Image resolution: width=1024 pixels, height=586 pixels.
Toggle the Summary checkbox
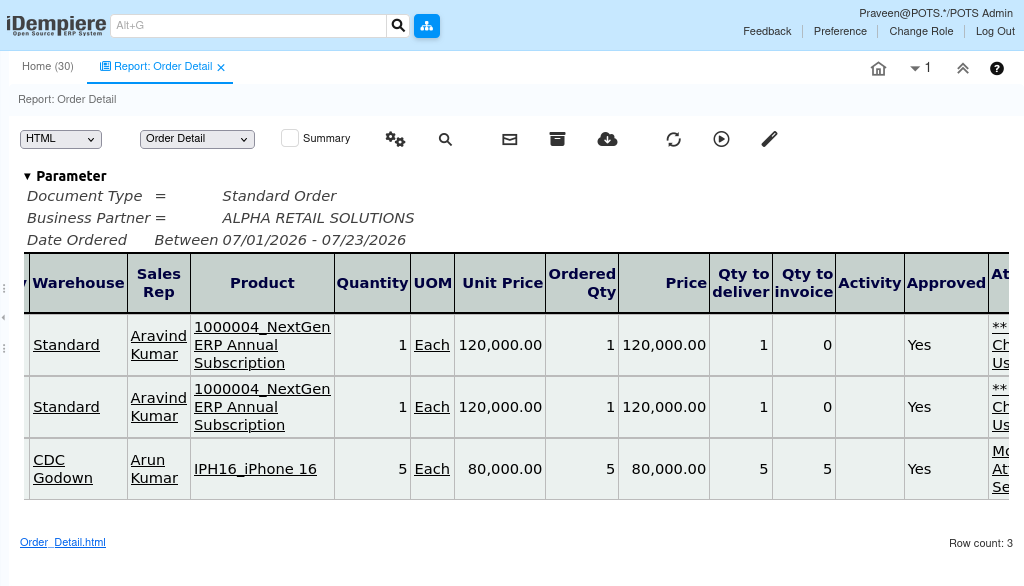click(x=290, y=138)
